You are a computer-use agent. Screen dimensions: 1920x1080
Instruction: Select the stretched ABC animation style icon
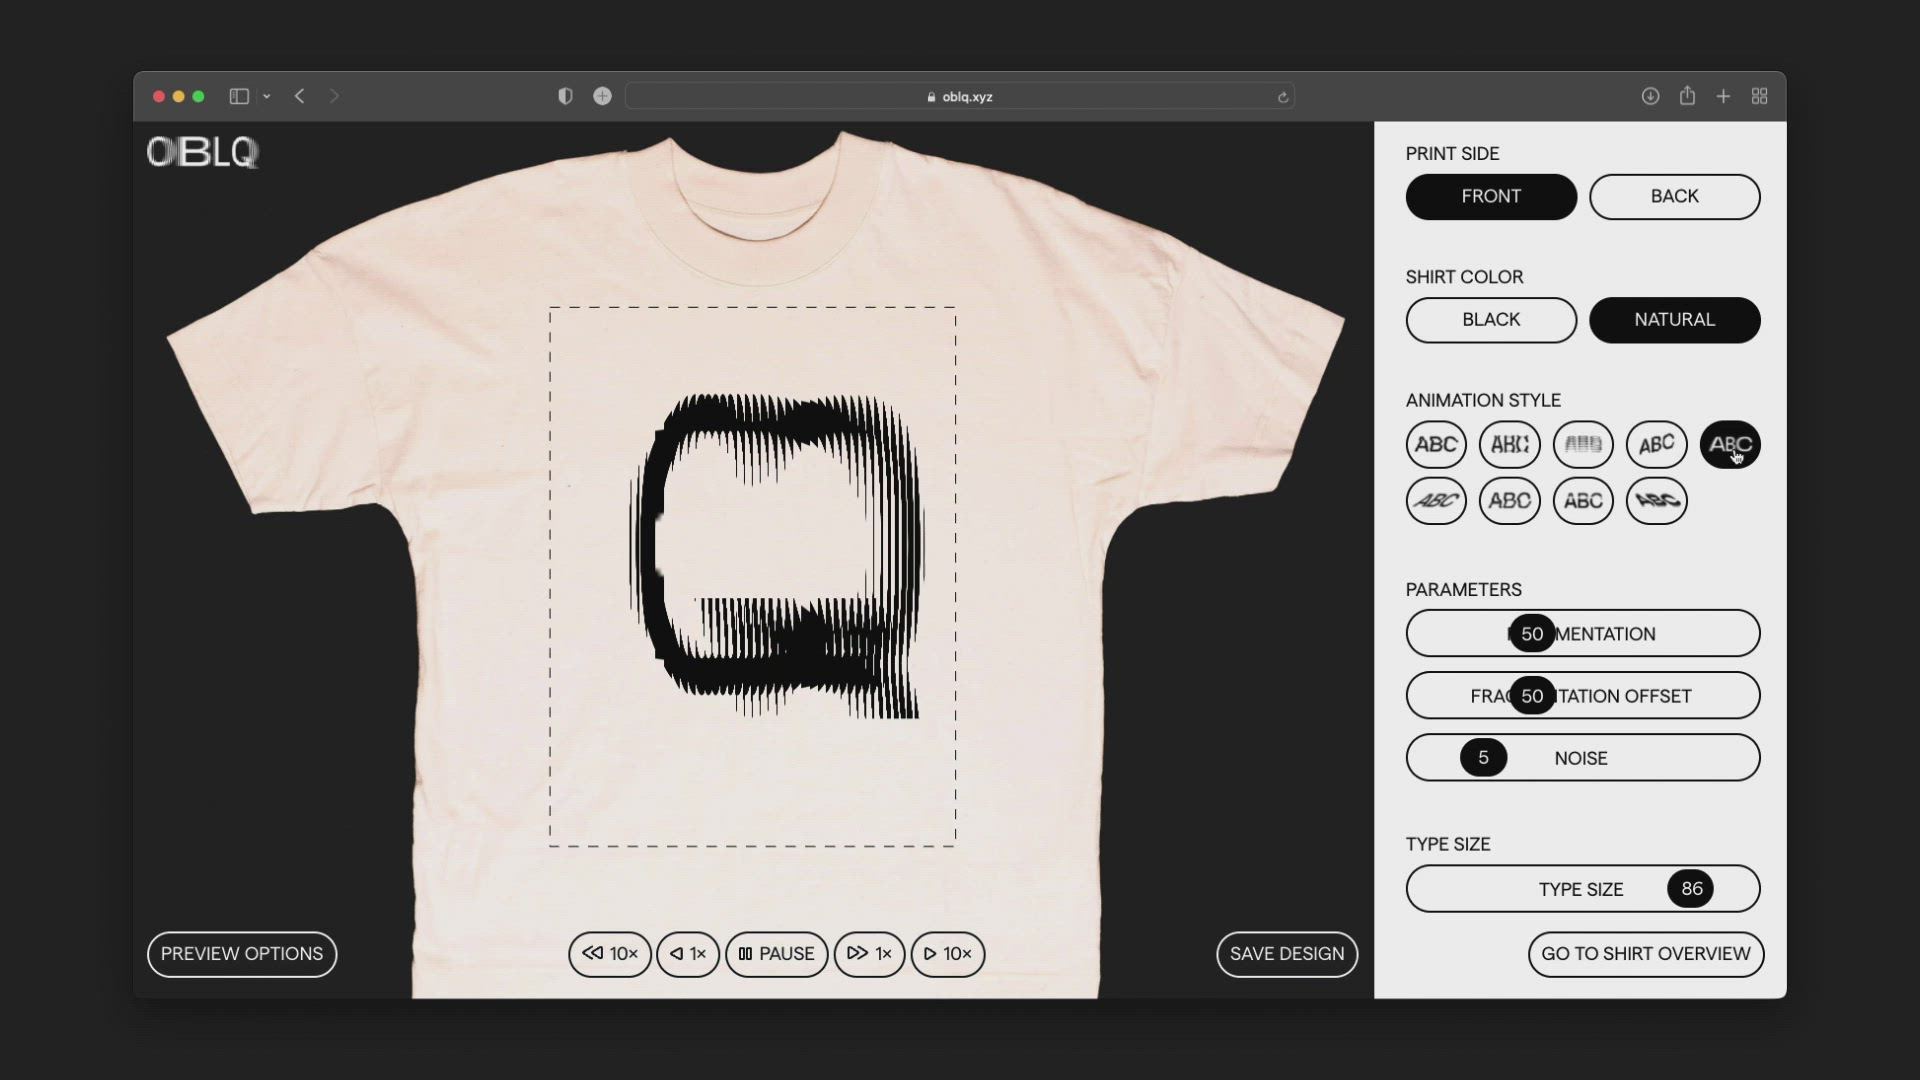pos(1510,445)
